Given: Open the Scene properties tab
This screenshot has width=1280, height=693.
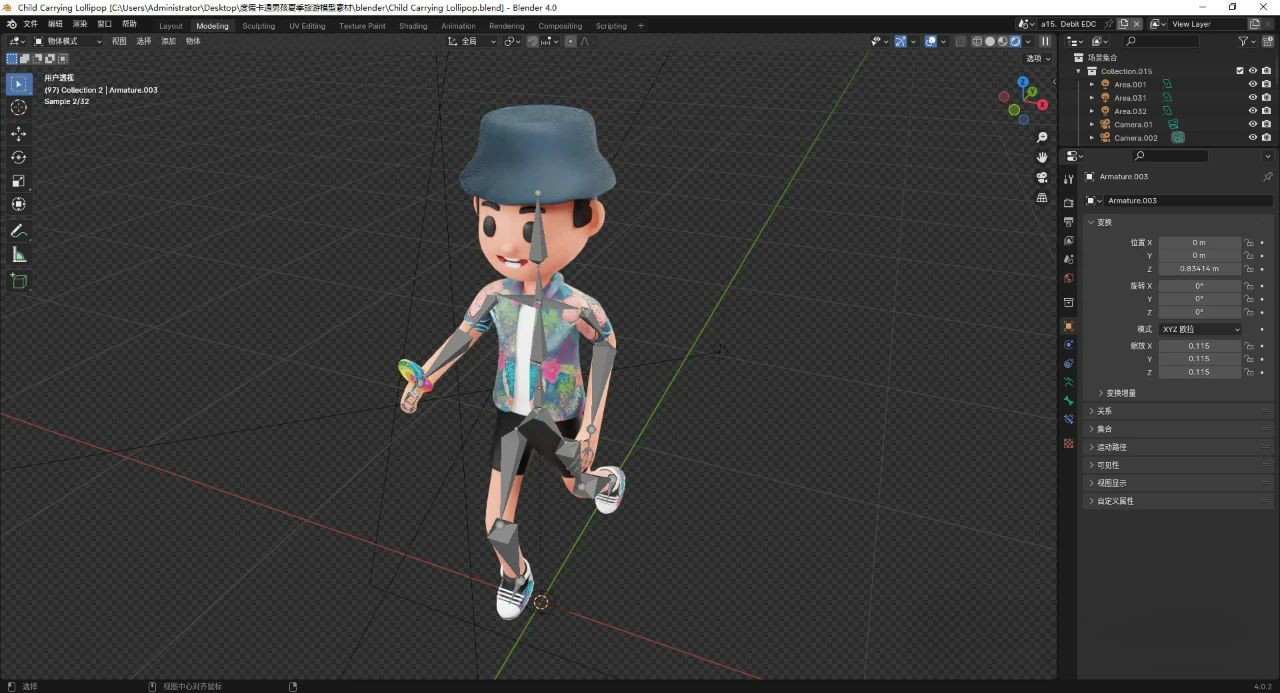Looking at the screenshot, I should 1068,260.
